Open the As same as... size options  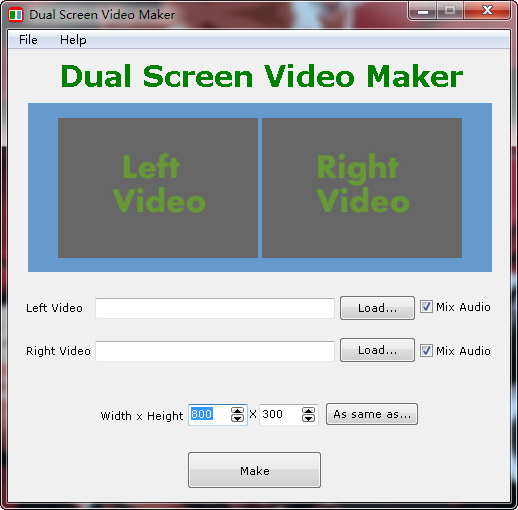[372, 414]
